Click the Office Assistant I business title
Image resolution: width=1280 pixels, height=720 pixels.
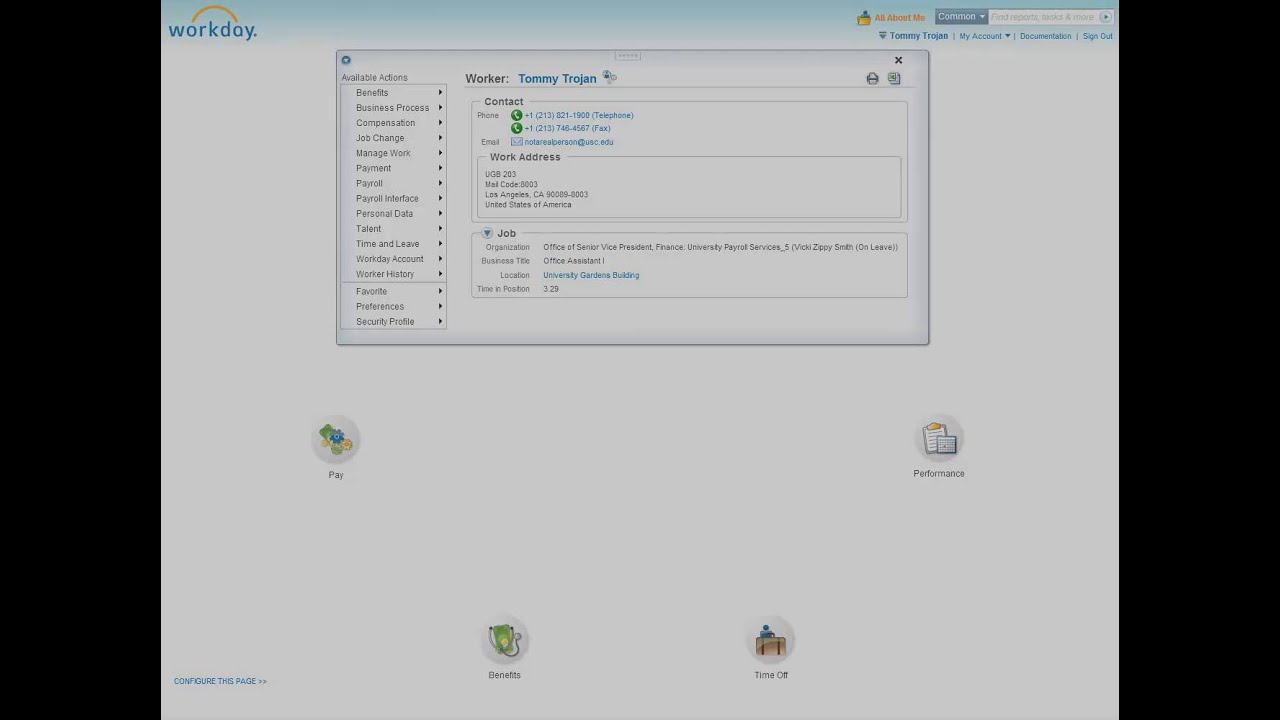pos(574,261)
